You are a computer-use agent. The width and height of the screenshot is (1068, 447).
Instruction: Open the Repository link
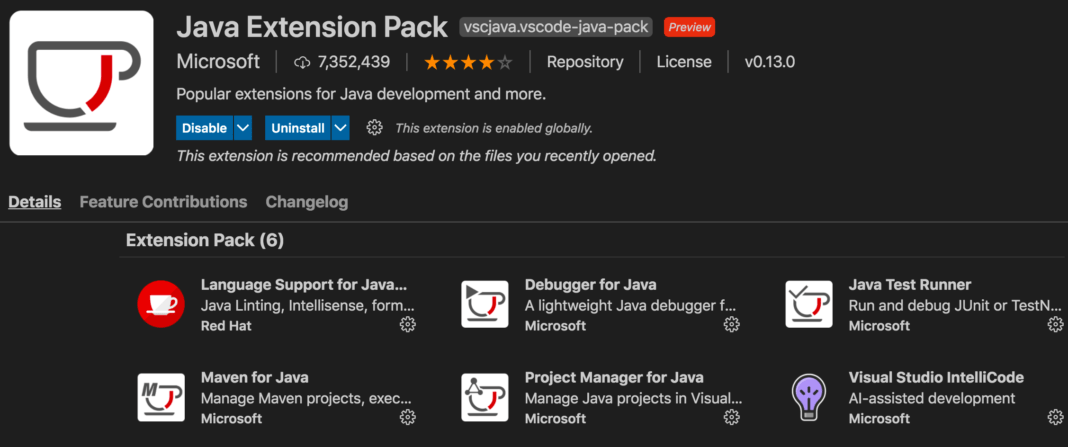pos(585,62)
